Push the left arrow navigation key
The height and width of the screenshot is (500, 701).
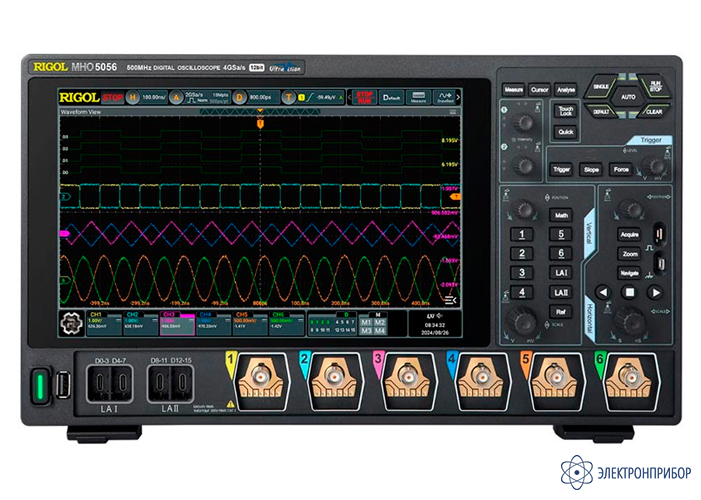(603, 292)
